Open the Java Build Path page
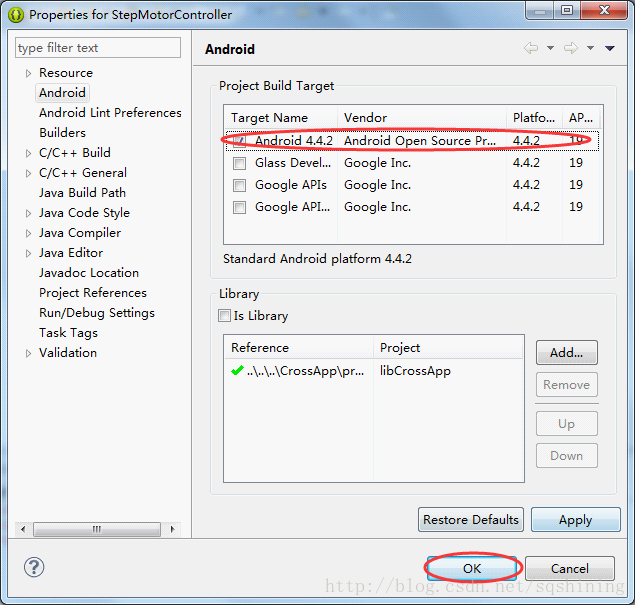 82,193
